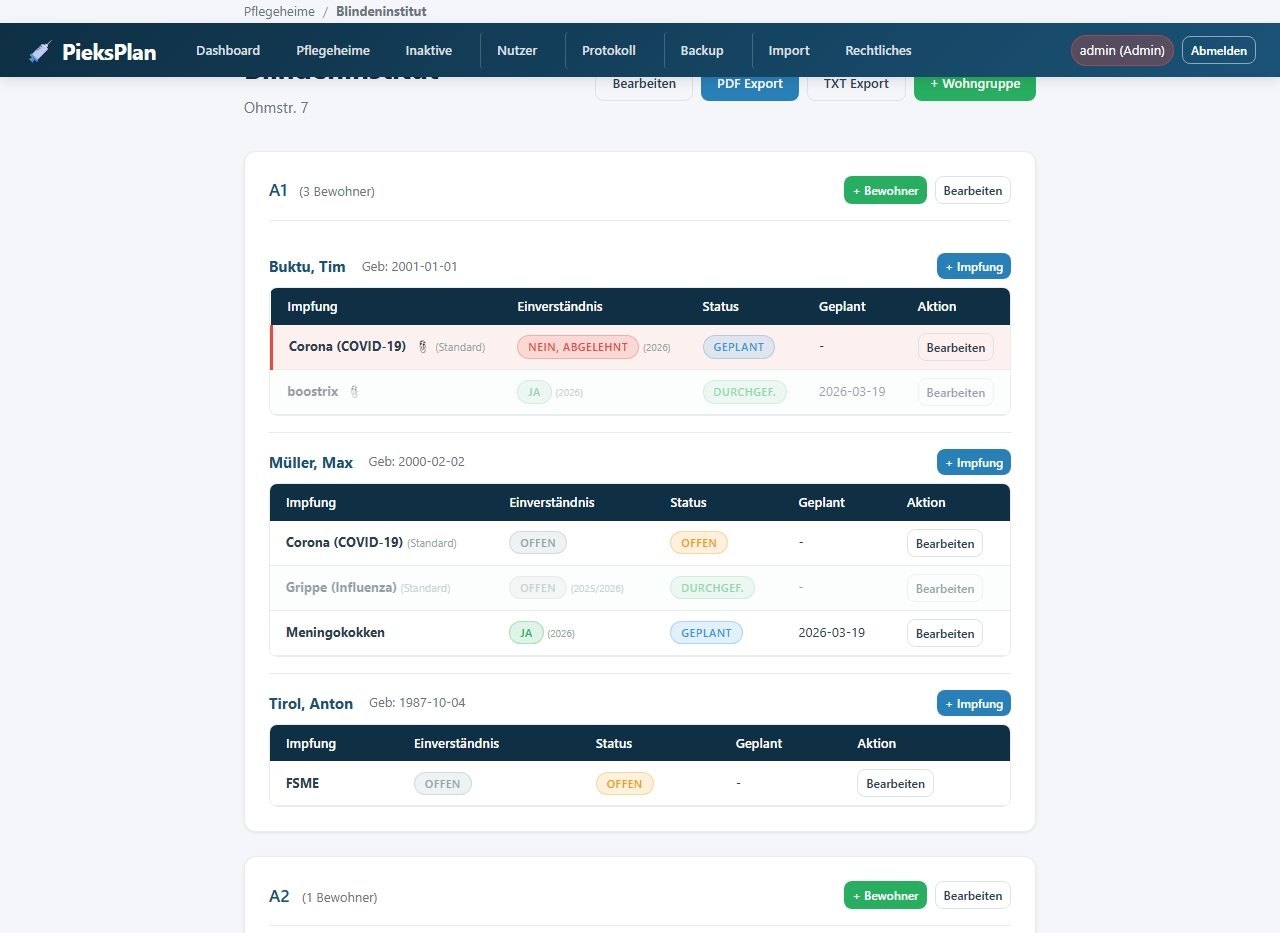
Task: Edit Max Müller's Meningokokken vaccination row
Action: tap(944, 634)
